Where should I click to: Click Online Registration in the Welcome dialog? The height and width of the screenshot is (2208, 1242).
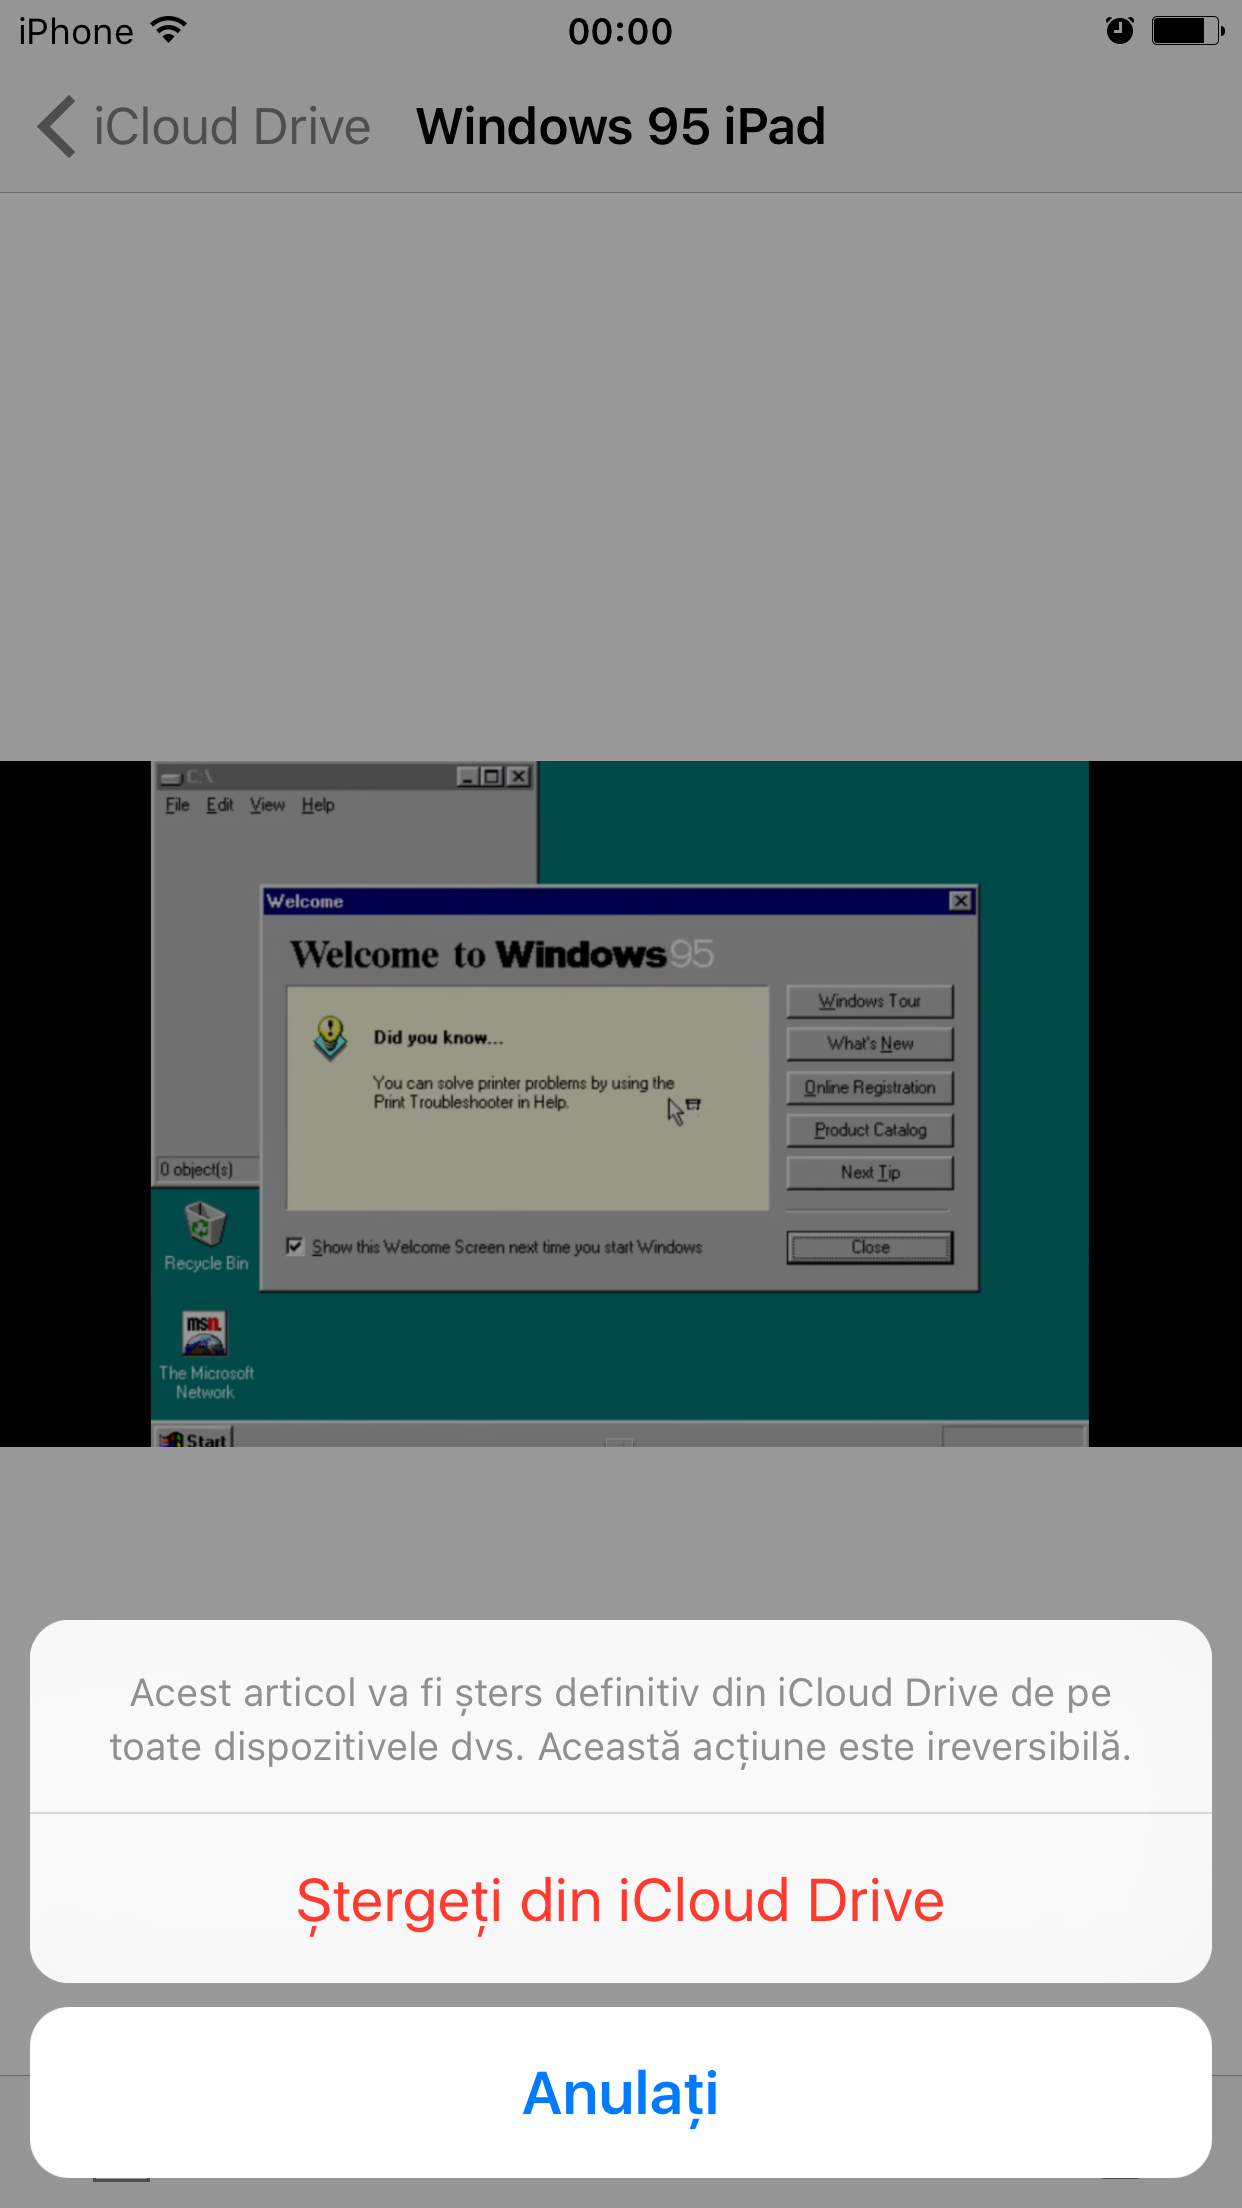tap(870, 1087)
